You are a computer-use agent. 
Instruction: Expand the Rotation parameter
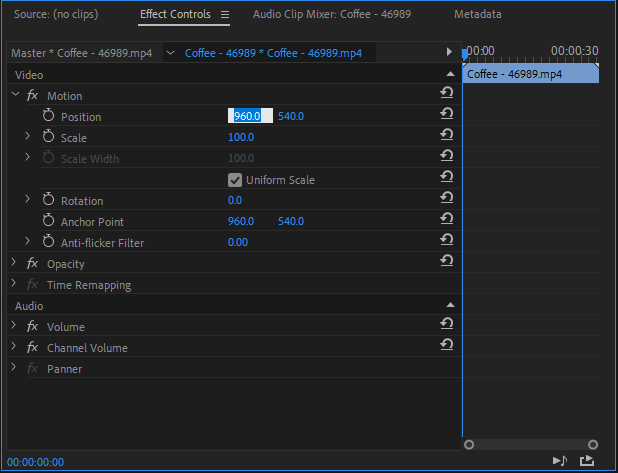(27, 199)
